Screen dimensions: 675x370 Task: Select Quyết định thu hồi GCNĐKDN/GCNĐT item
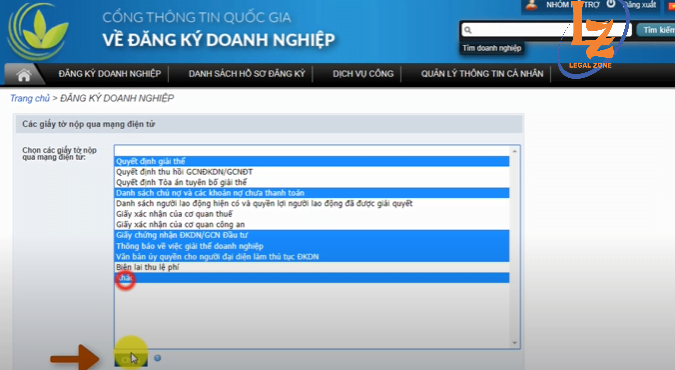tap(312, 172)
